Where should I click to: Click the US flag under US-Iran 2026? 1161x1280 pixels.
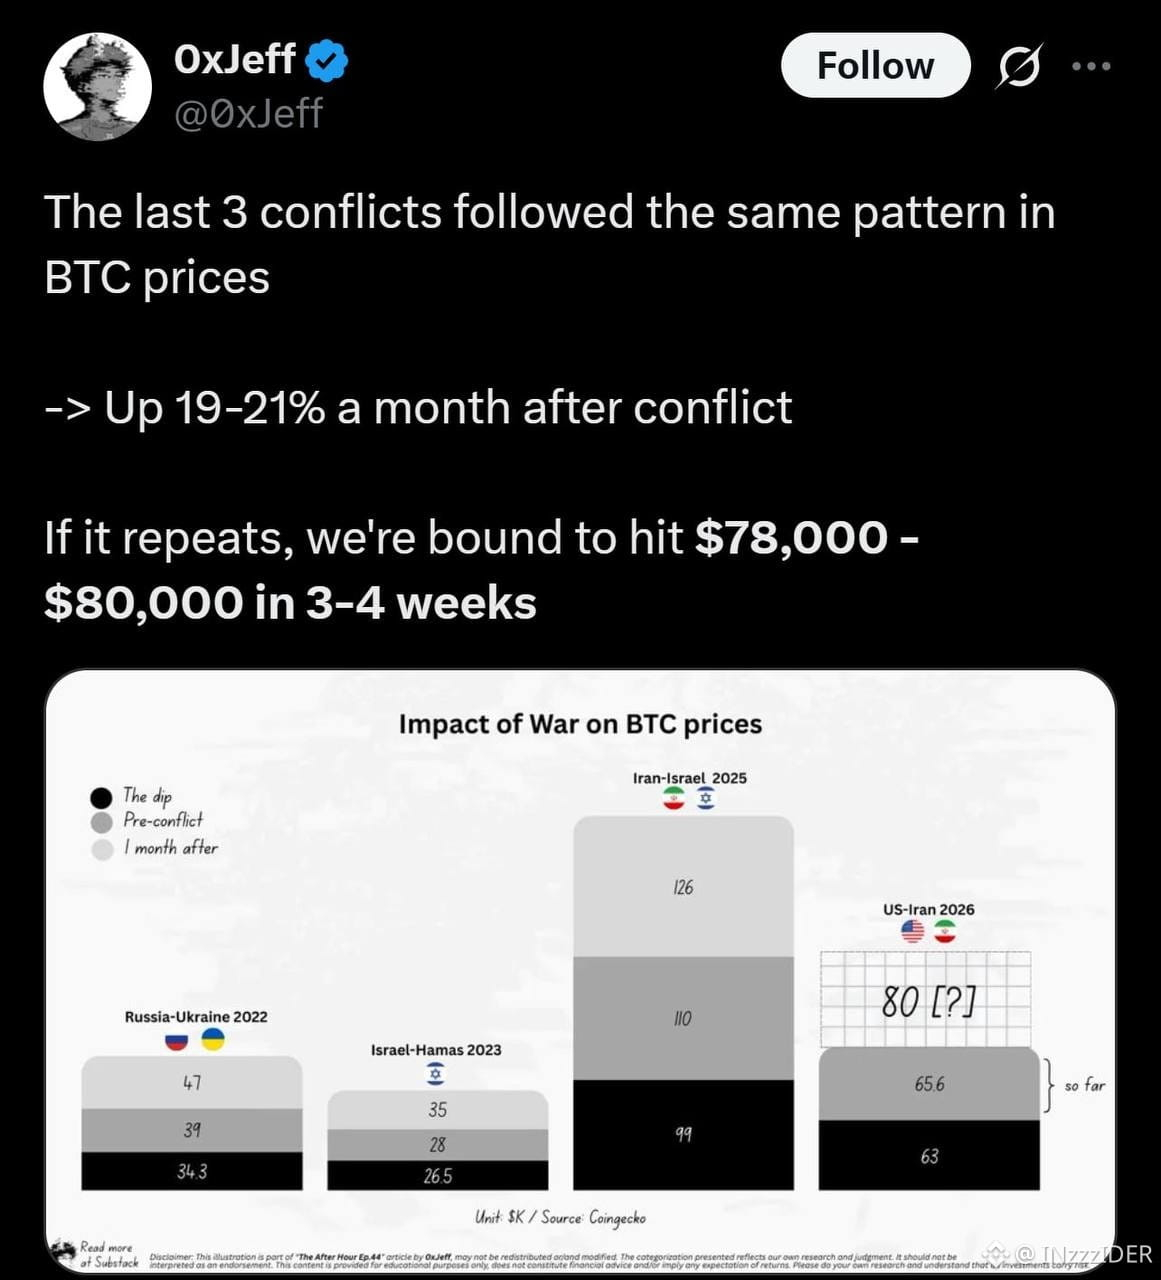[x=912, y=931]
